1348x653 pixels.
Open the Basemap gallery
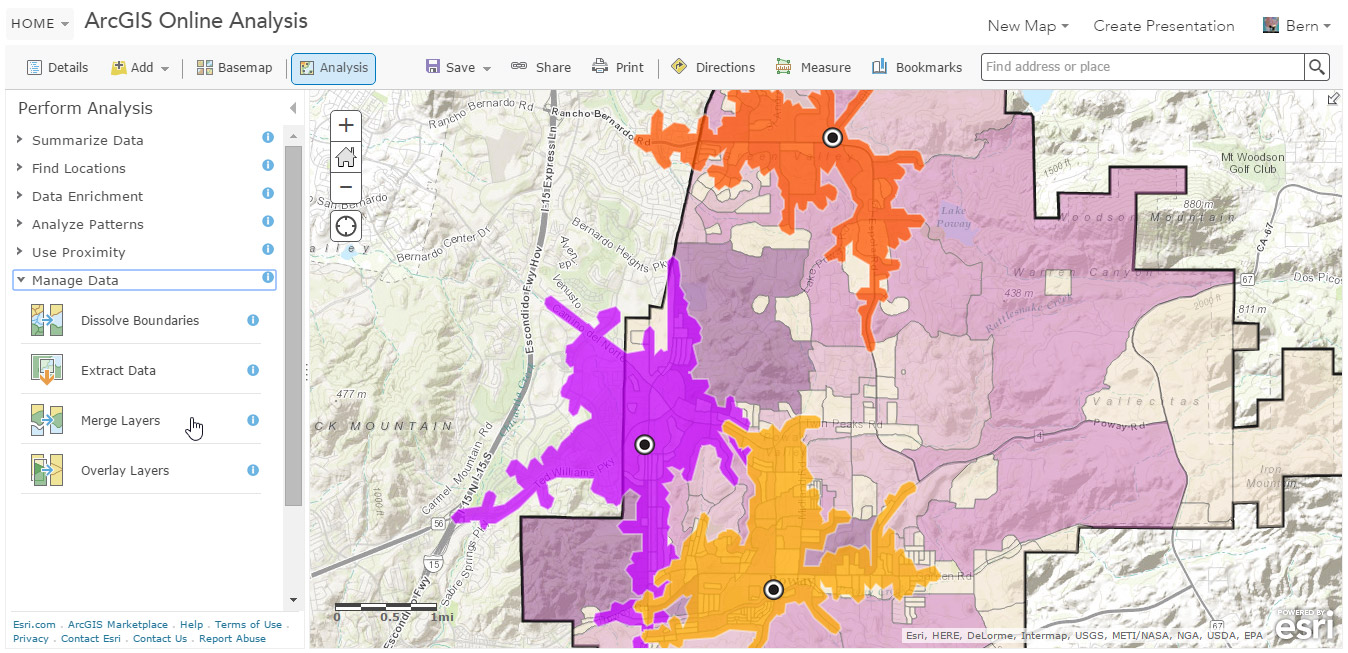point(235,68)
